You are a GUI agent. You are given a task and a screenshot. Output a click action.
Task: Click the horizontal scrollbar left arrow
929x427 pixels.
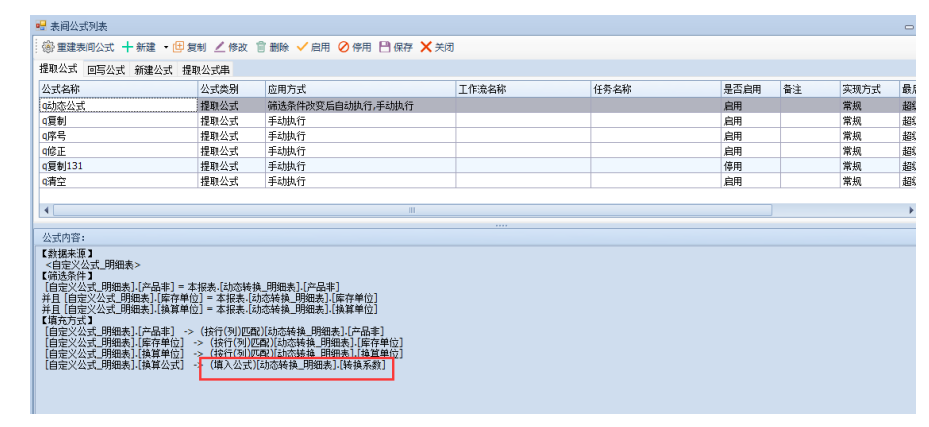pyautogui.click(x=45, y=210)
